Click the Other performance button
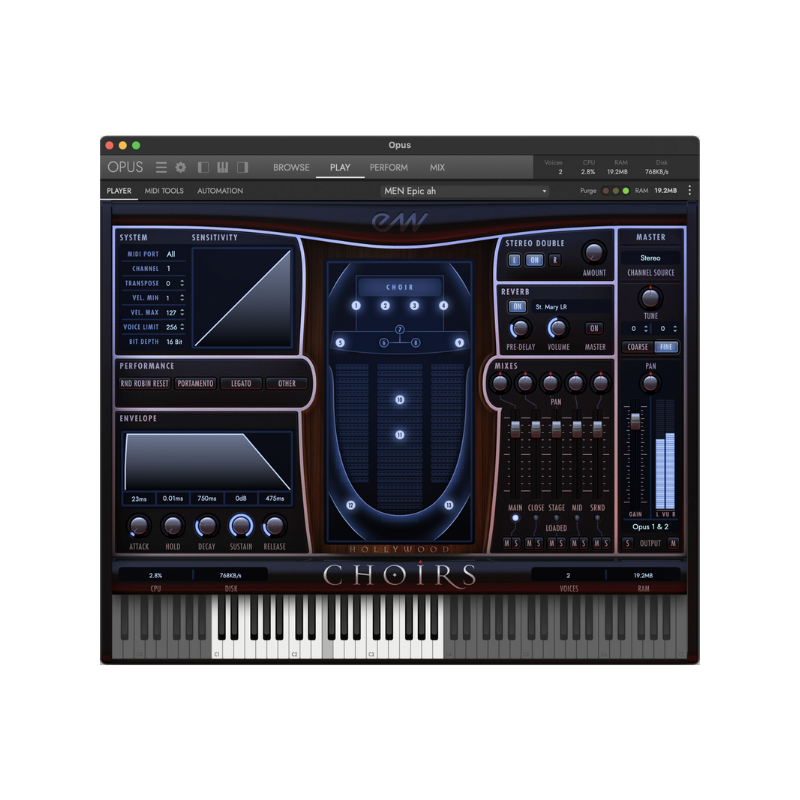This screenshot has width=800, height=800. point(287,384)
